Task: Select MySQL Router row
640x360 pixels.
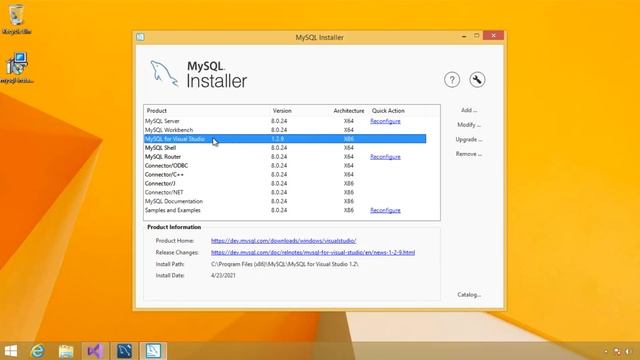Action: (285, 157)
